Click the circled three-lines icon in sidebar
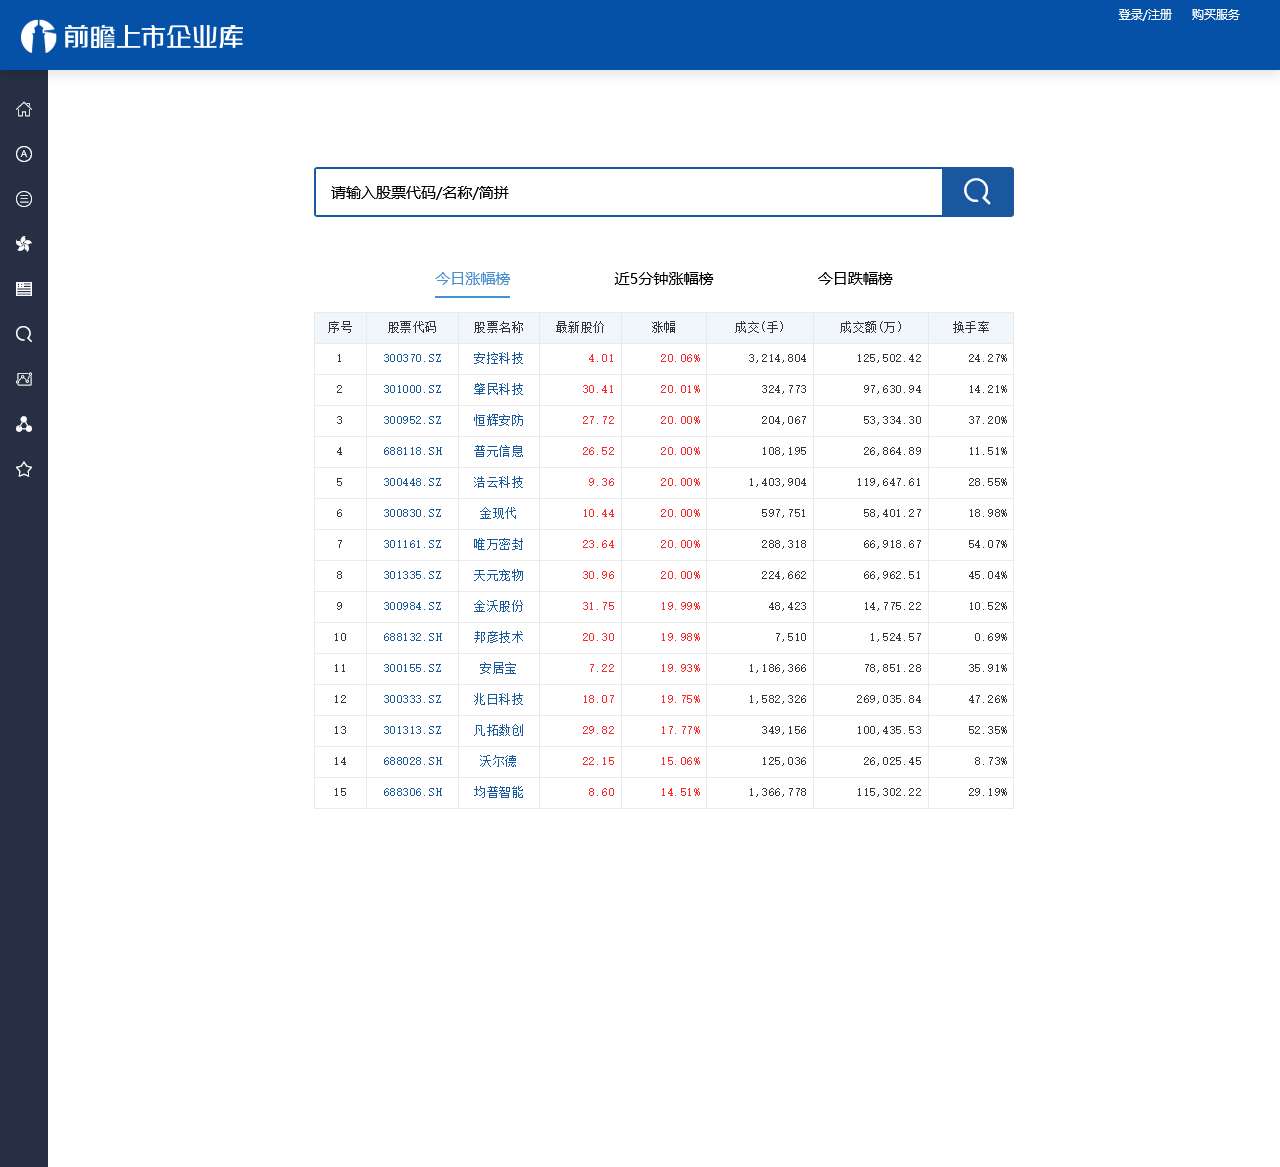This screenshot has height=1167, width=1280. pos(24,199)
